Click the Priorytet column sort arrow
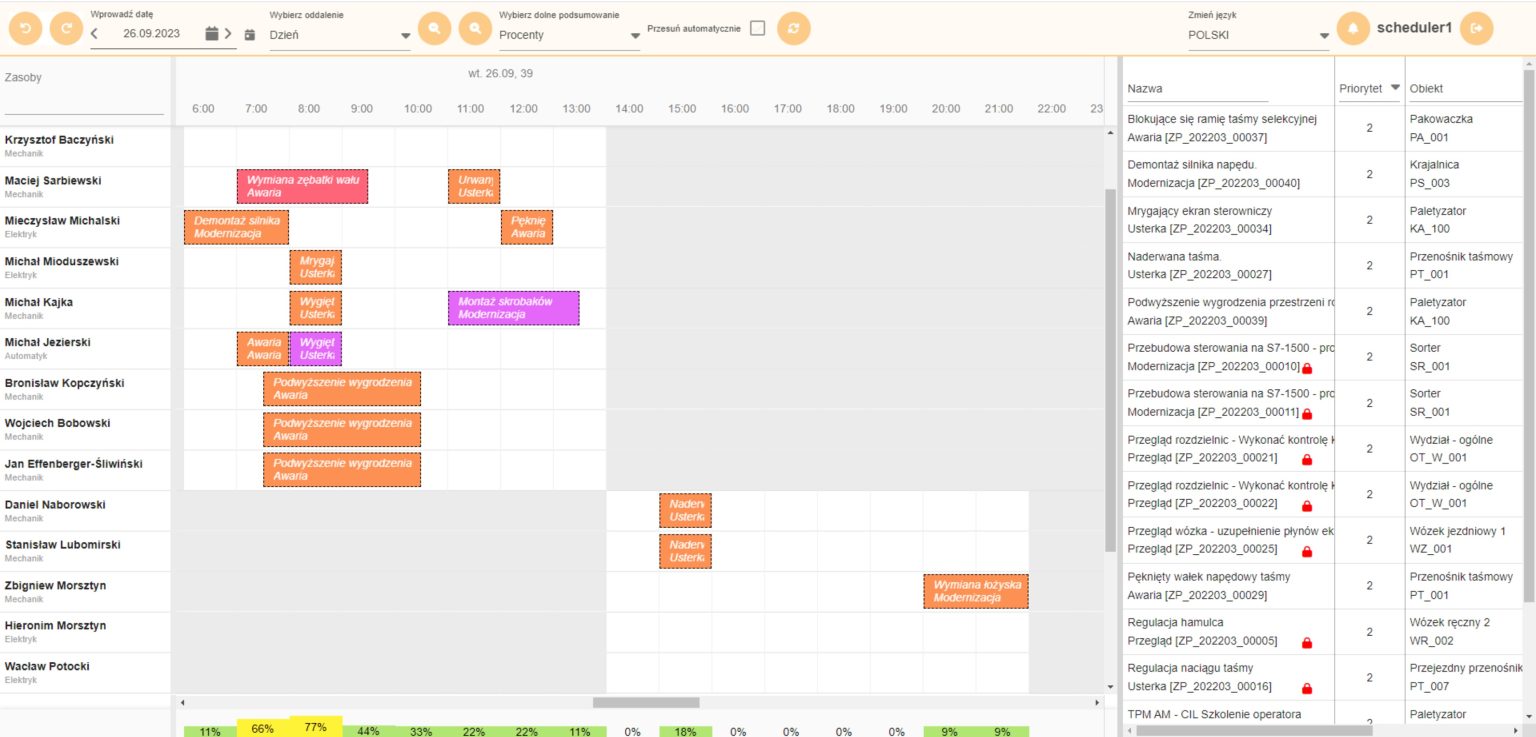Screen dimensions: 1536x737 [1396, 88]
